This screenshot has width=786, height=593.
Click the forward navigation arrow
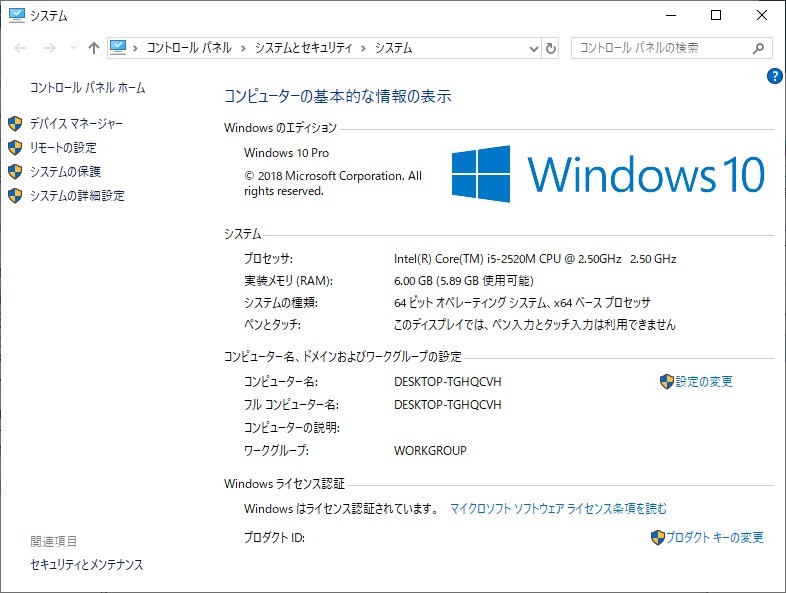[49, 48]
